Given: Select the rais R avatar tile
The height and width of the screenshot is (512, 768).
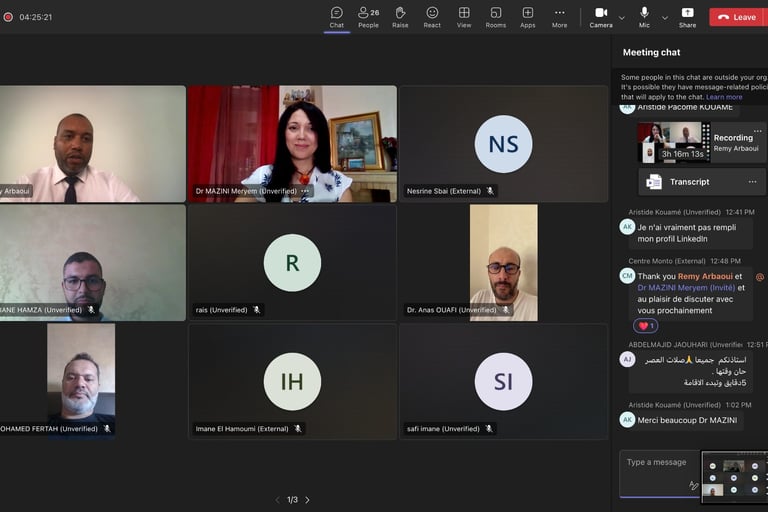Looking at the screenshot, I should tap(292, 263).
